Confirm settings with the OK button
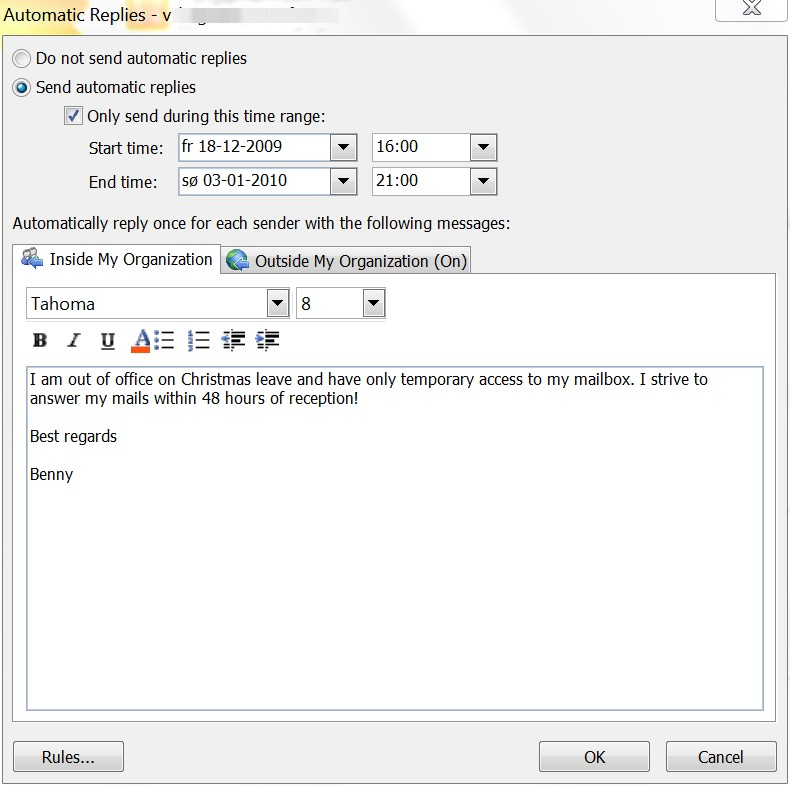This screenshot has width=790, height=786. coord(594,757)
